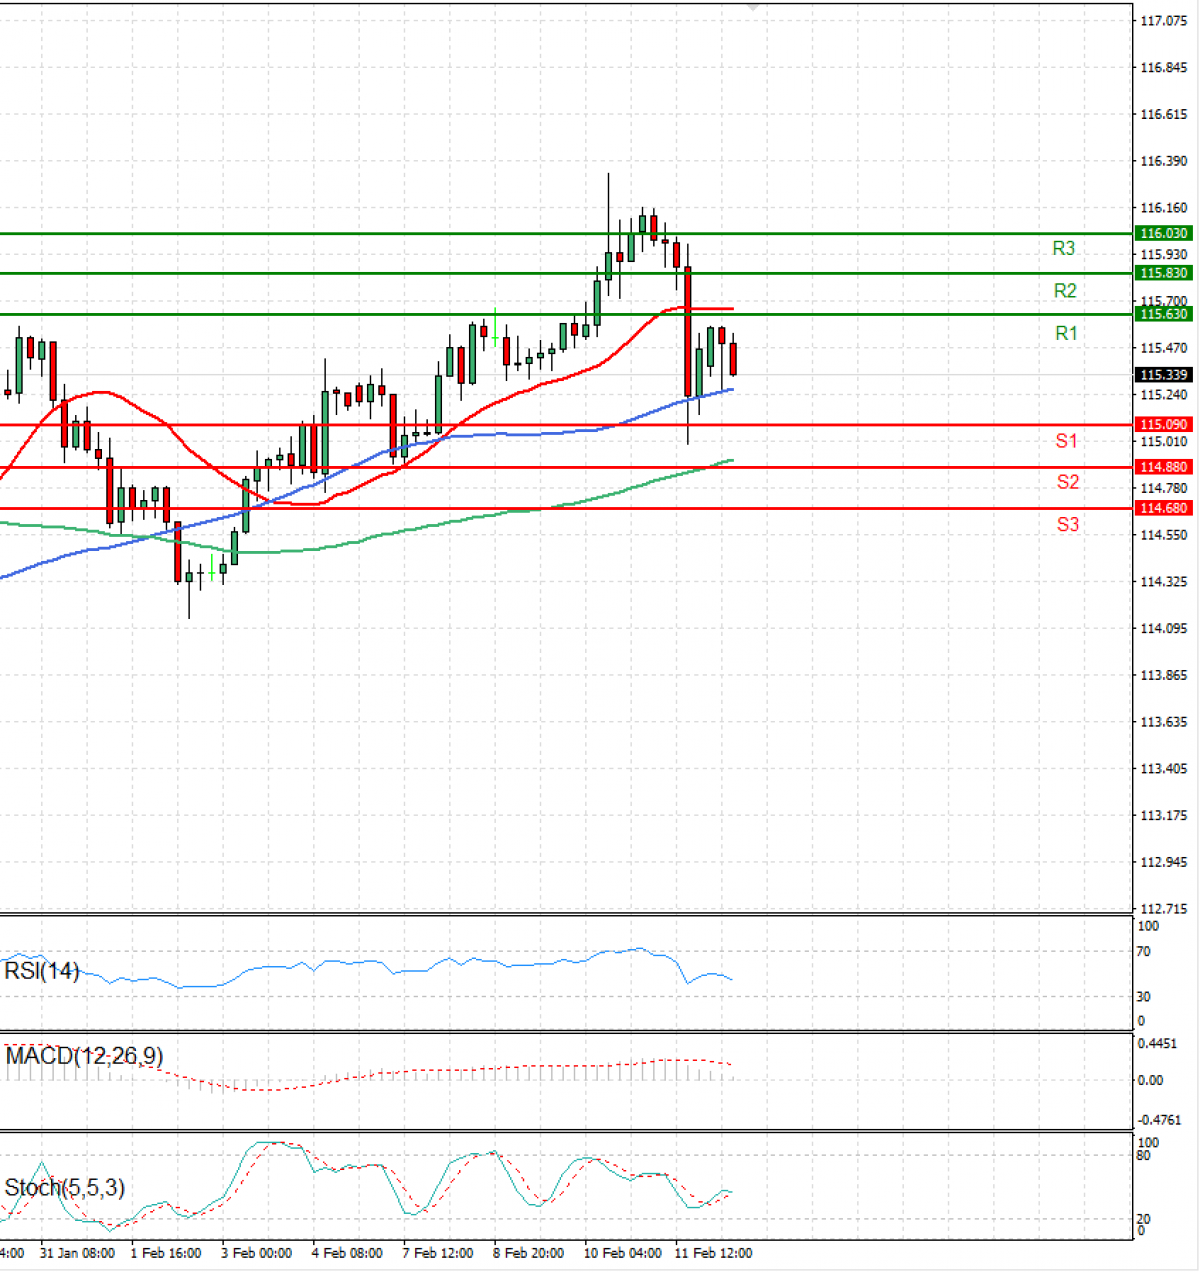Select the S3 support label
Viewport: 1200px width, 1272px height.
click(1068, 524)
